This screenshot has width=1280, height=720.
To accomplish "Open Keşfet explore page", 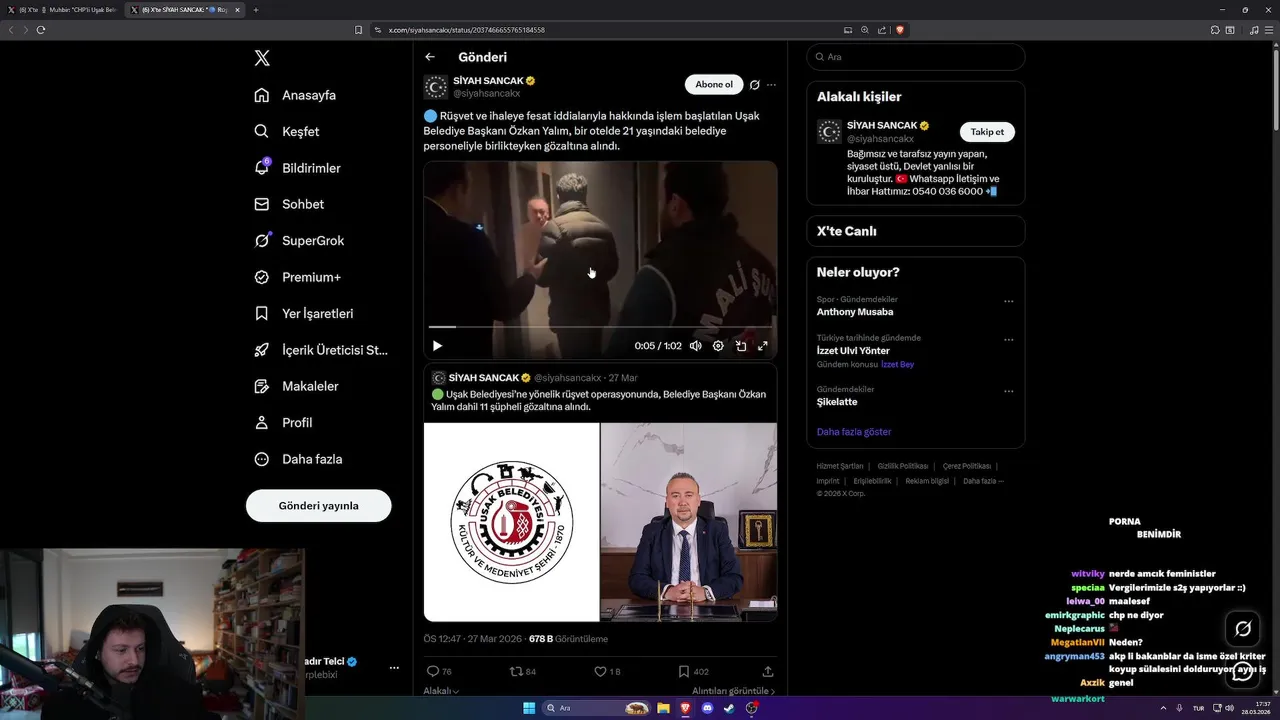I will coord(287,131).
